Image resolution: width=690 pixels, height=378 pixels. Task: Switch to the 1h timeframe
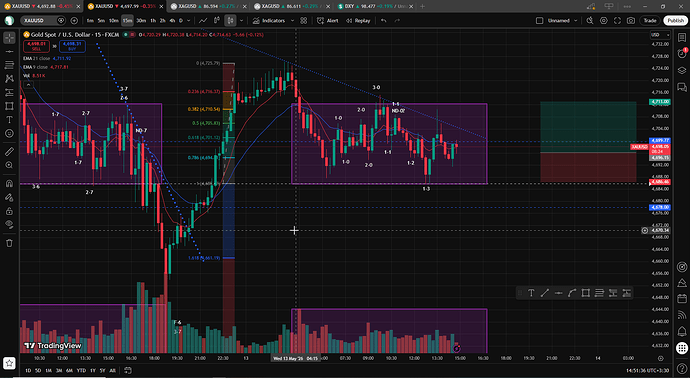[153, 21]
